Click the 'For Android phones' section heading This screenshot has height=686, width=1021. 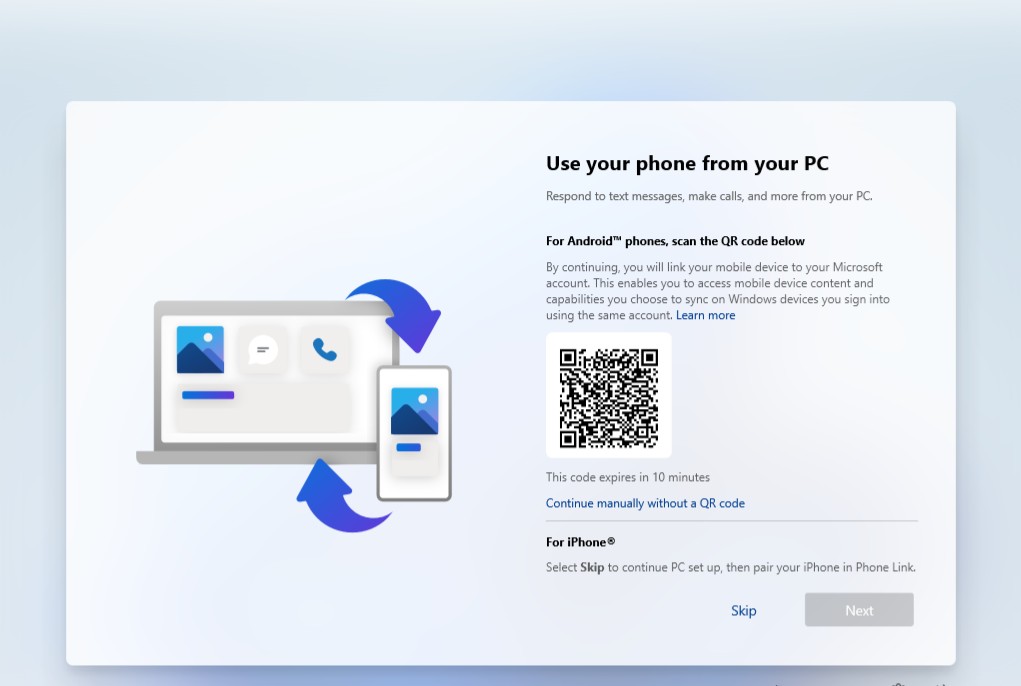point(675,241)
